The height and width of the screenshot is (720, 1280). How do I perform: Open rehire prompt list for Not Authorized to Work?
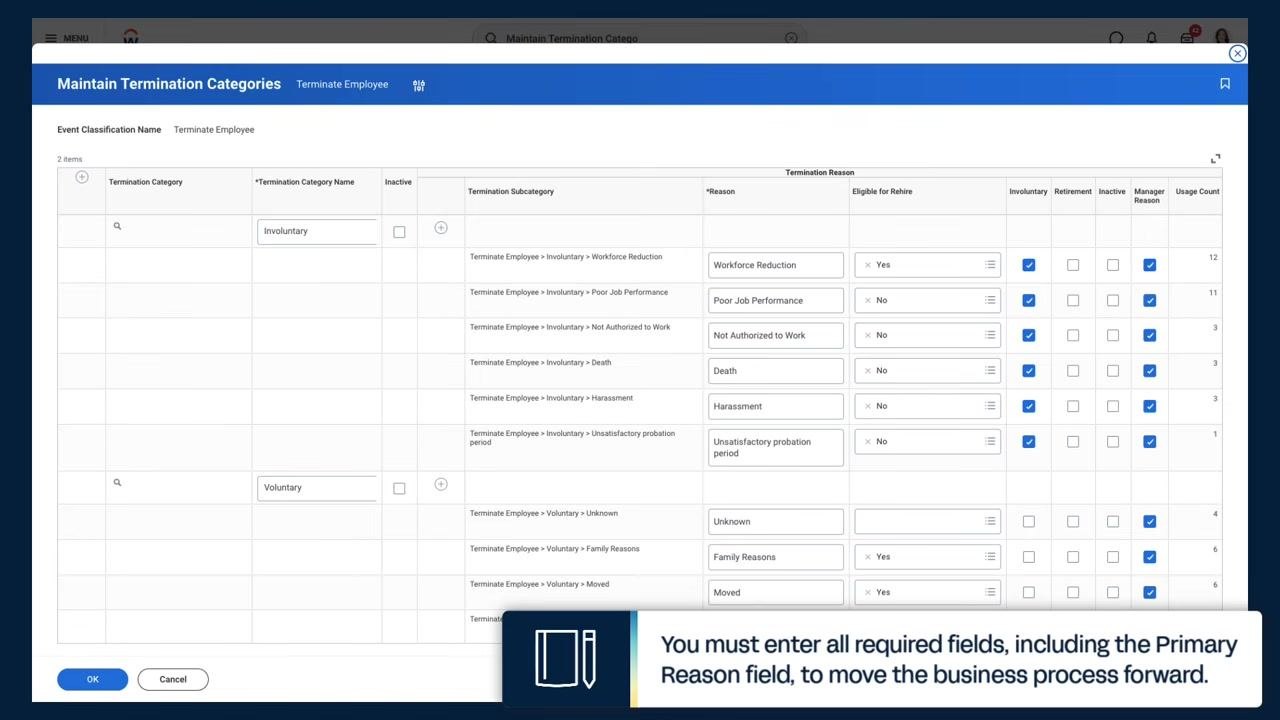click(990, 335)
